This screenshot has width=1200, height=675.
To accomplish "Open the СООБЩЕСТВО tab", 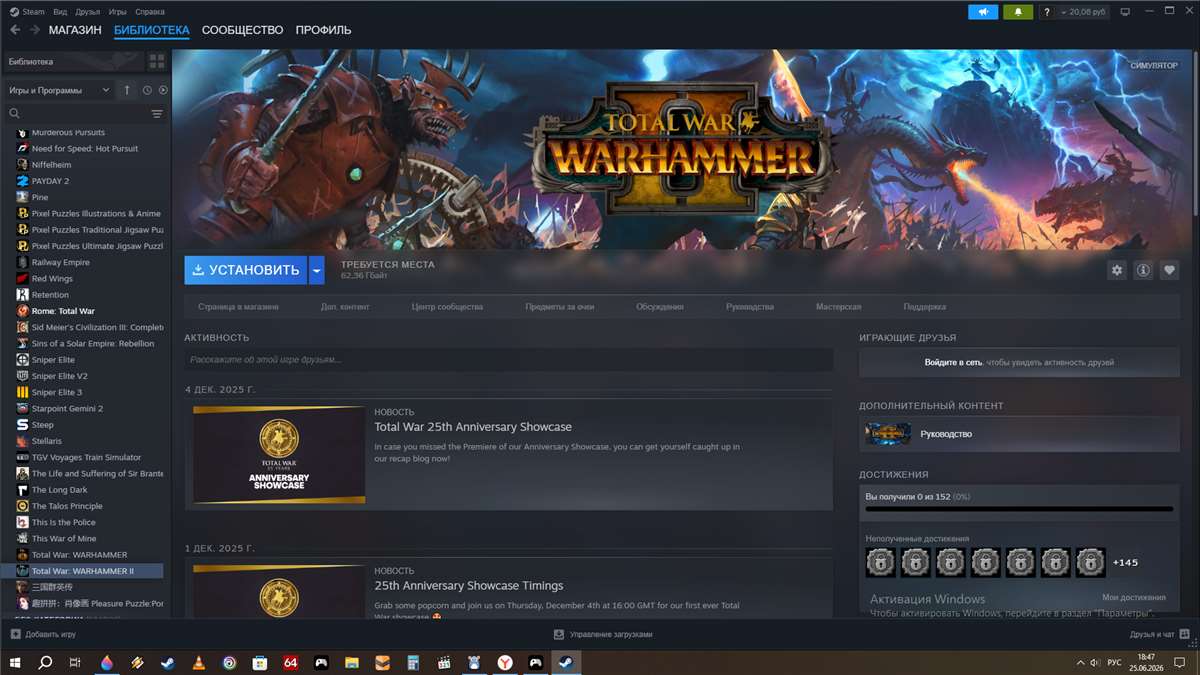I will (x=242, y=30).
